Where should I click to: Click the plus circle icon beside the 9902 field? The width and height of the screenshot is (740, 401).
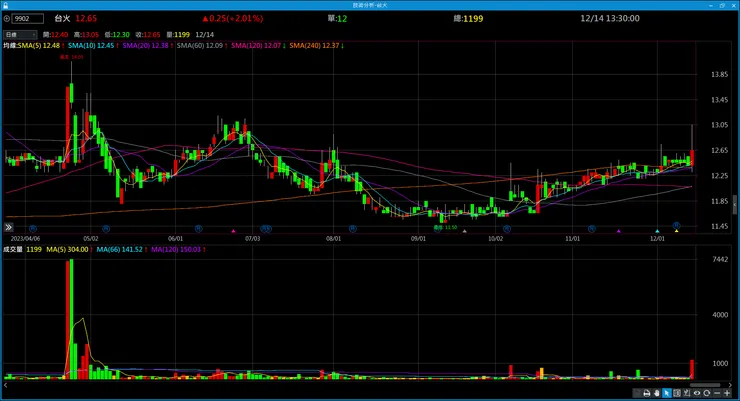click(7, 19)
